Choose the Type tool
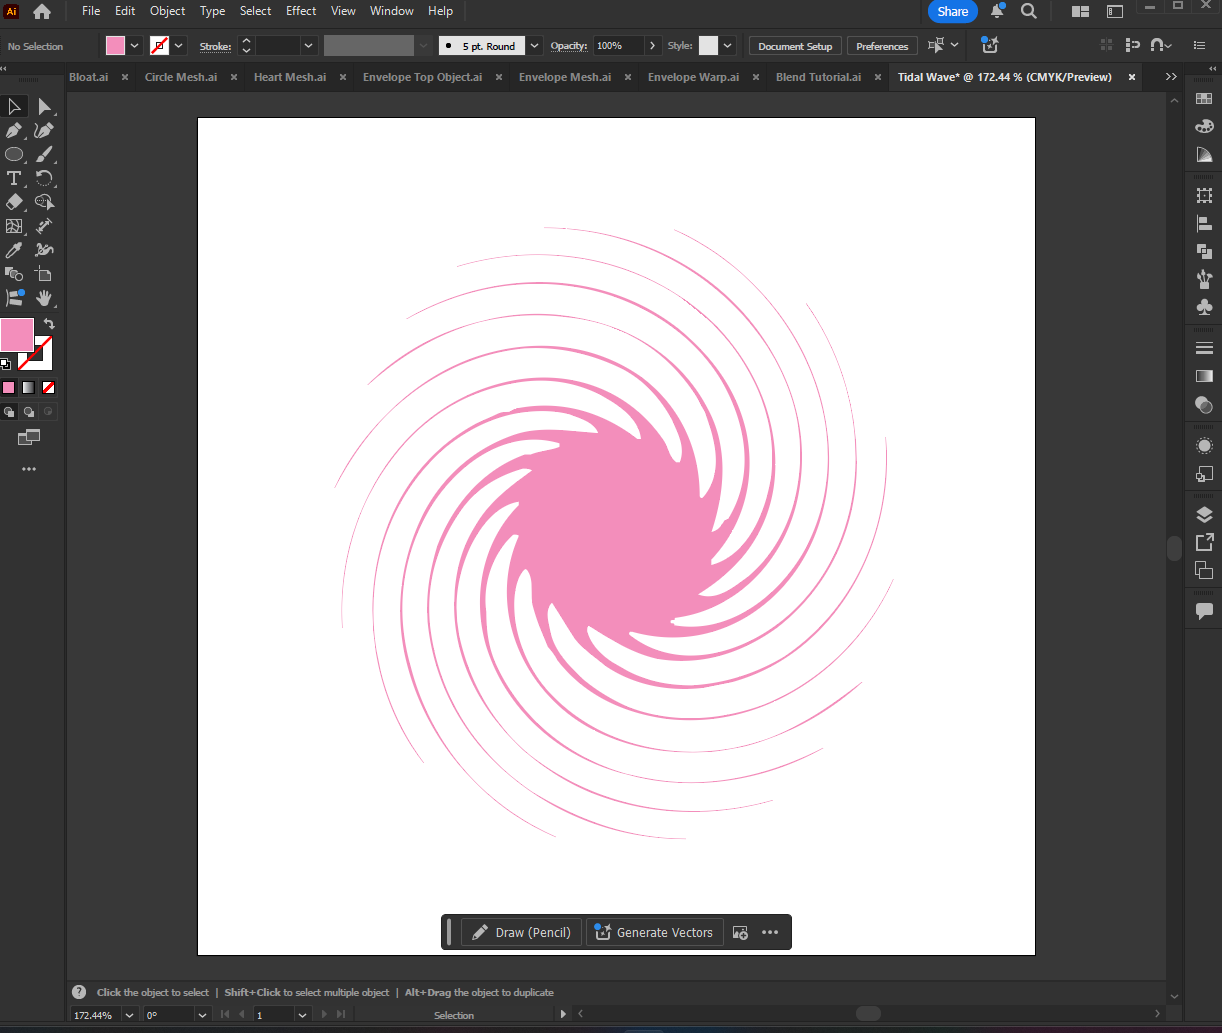Screen dimensions: 1222x1033 [14, 179]
